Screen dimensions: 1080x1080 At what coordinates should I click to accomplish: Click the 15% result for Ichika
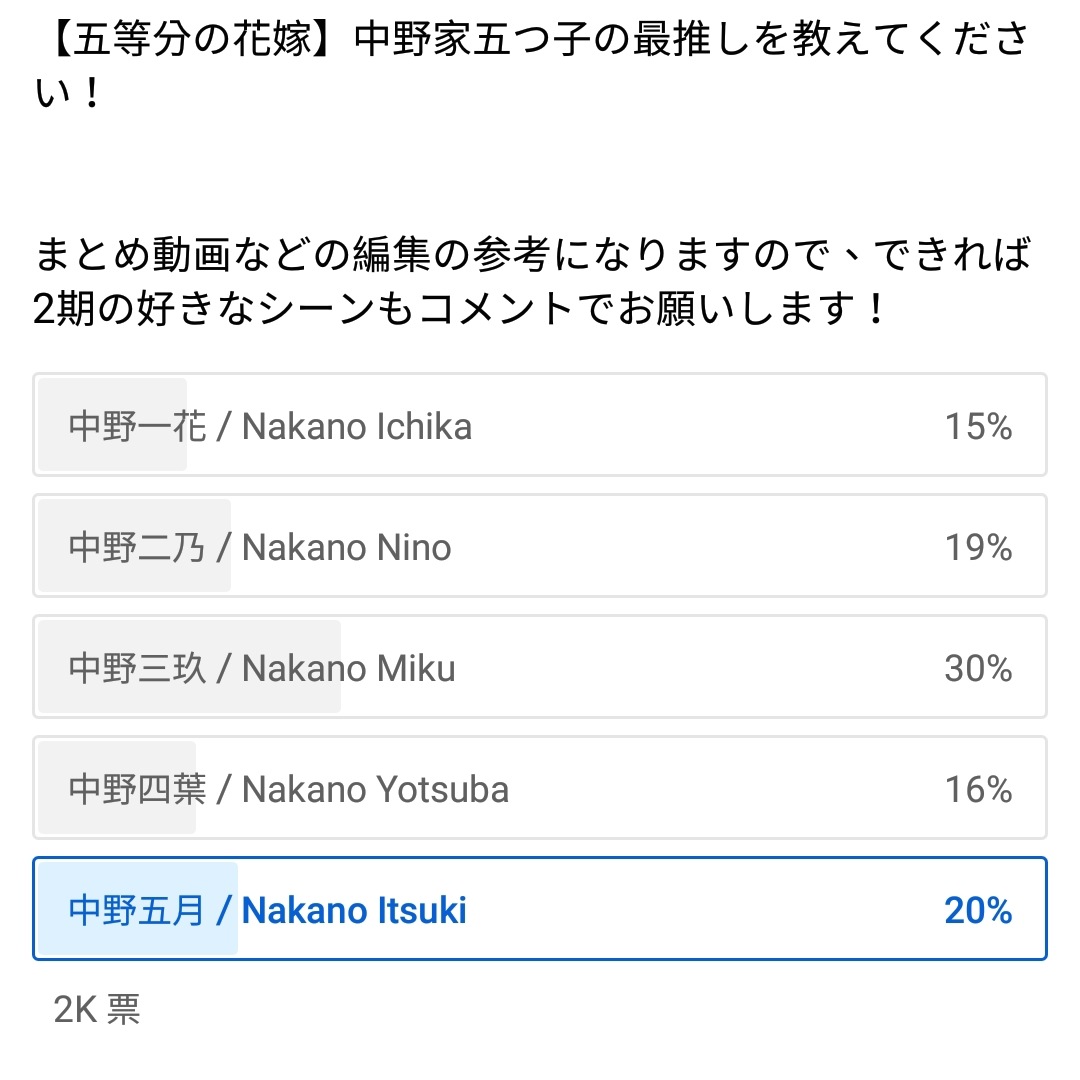pos(978,426)
